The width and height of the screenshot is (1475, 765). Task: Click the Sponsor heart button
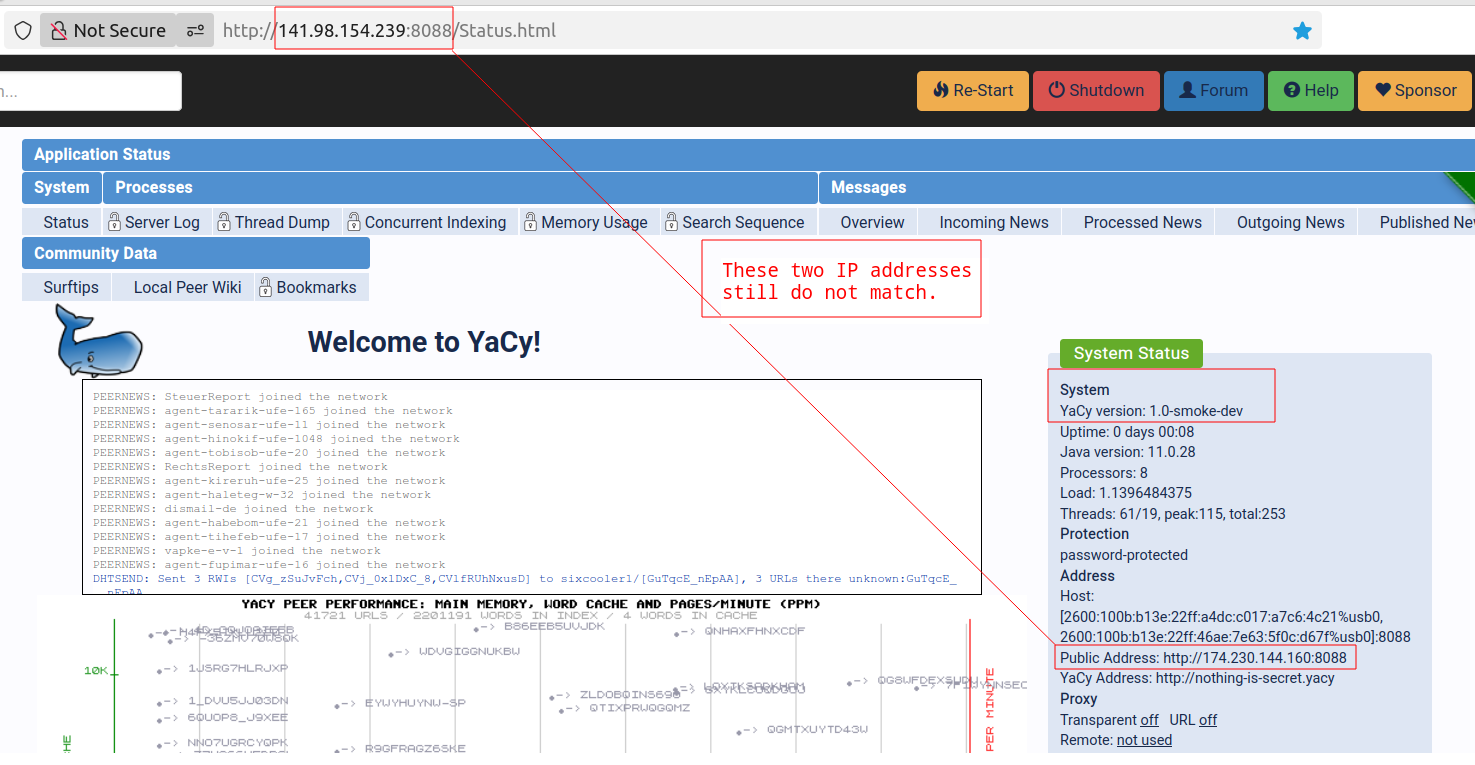(1414, 90)
